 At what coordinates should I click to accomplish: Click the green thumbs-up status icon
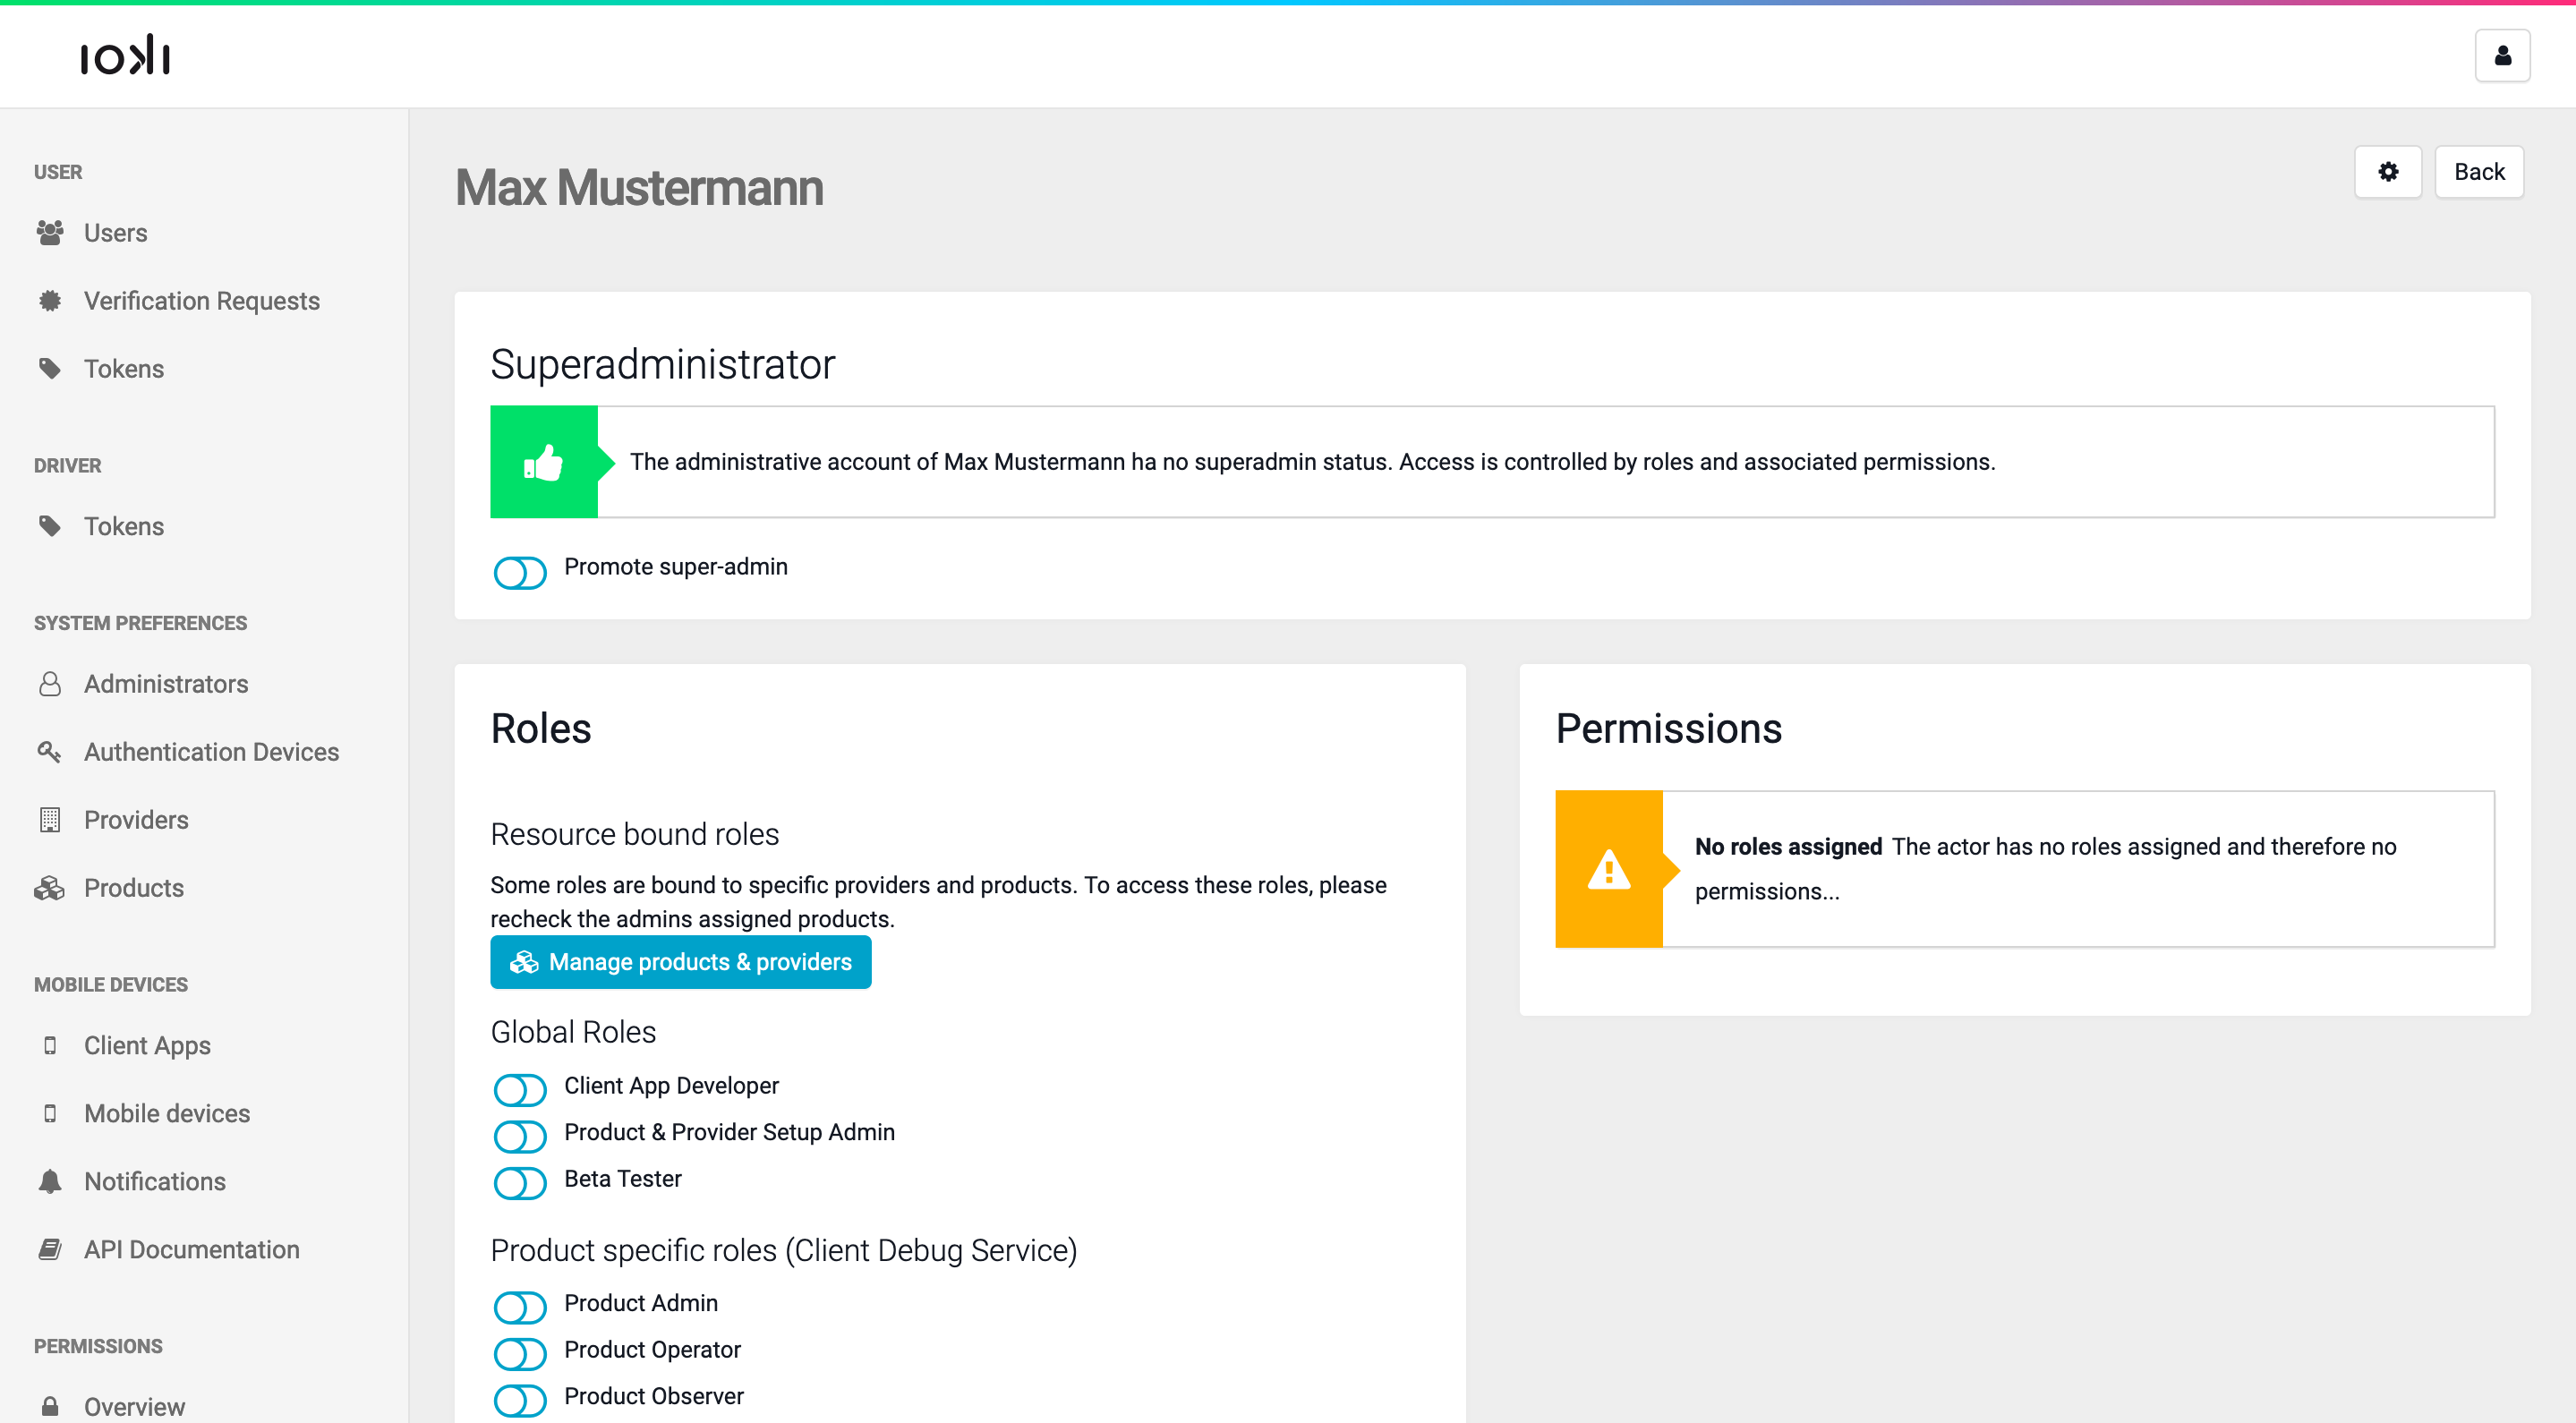tap(543, 462)
